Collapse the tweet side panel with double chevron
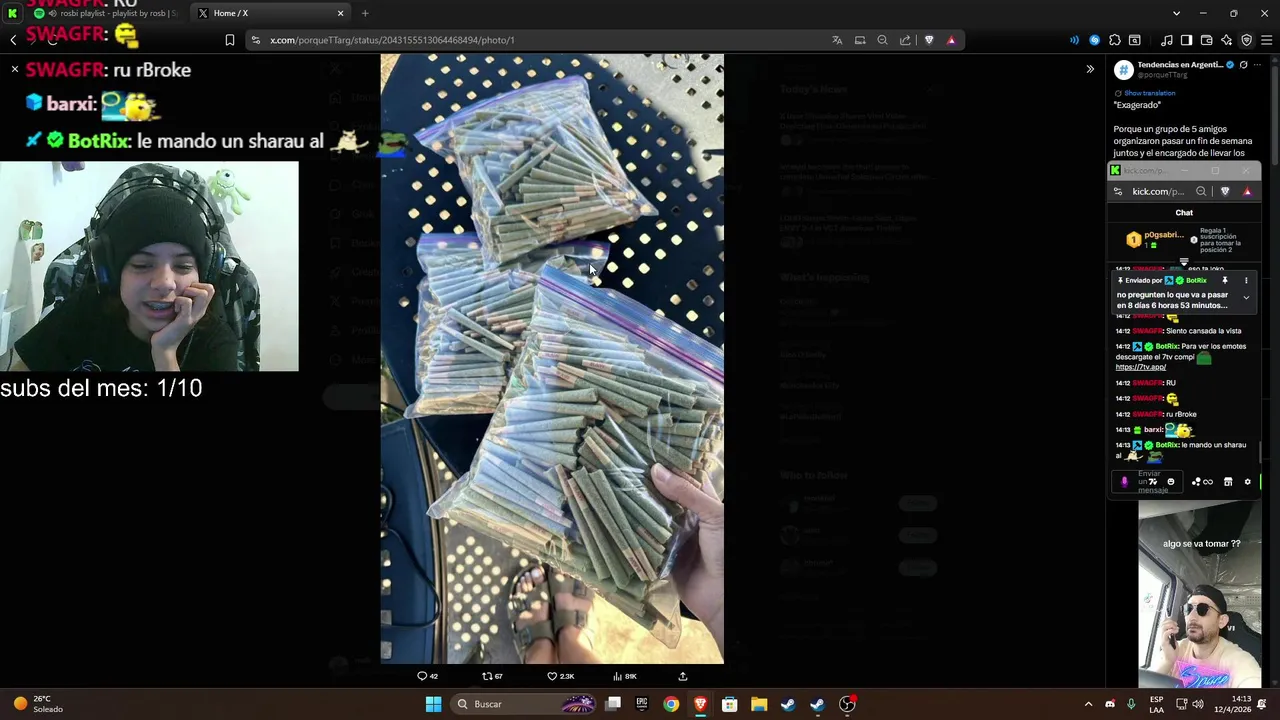This screenshot has width=1280, height=720. click(x=1090, y=69)
